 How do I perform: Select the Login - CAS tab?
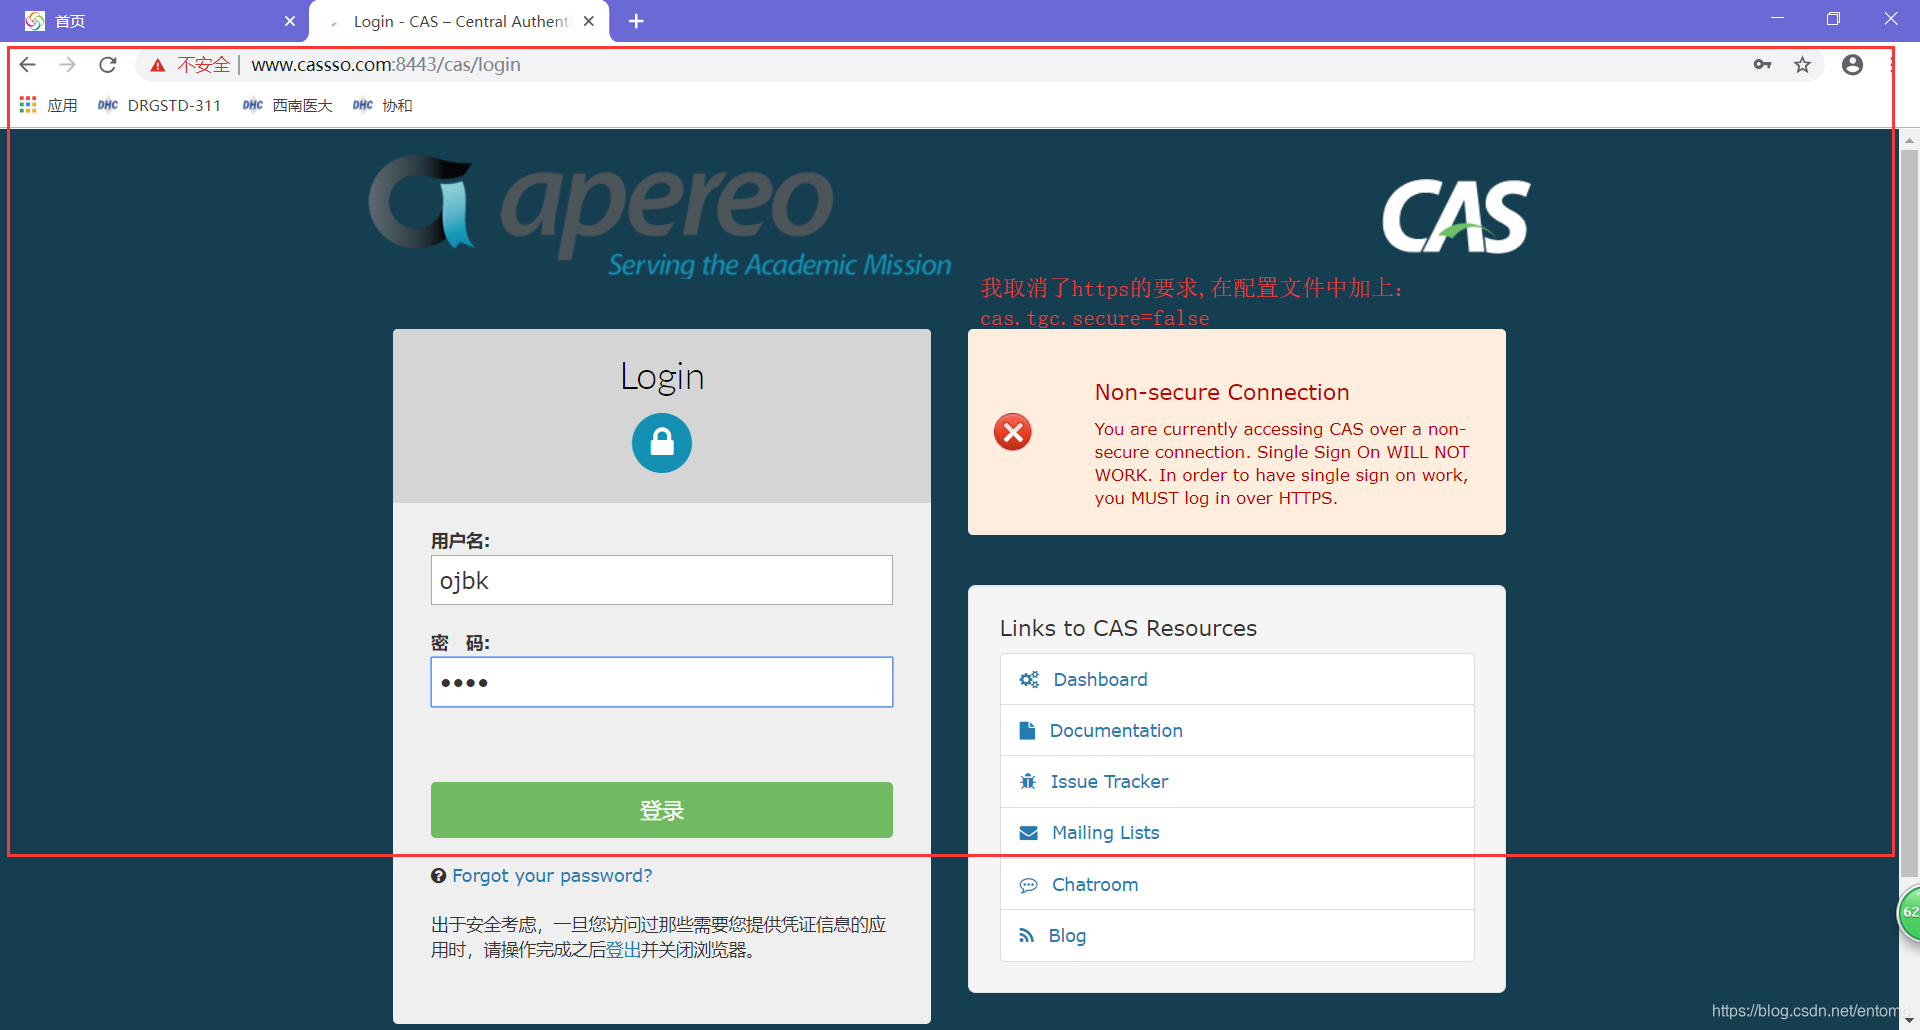click(x=460, y=21)
